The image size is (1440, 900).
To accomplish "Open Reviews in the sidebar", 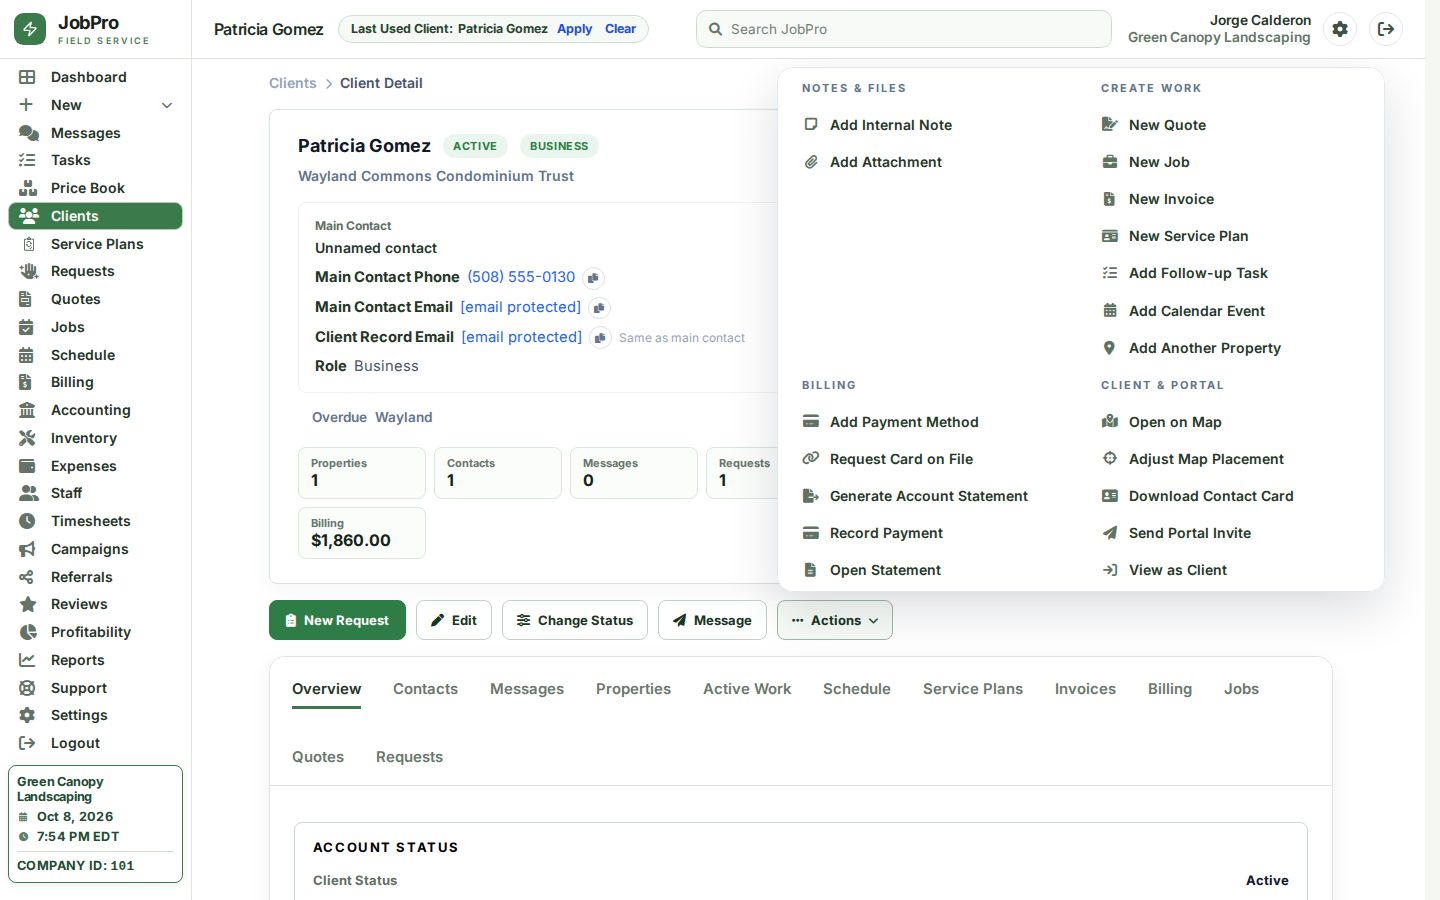I will (x=95, y=604).
